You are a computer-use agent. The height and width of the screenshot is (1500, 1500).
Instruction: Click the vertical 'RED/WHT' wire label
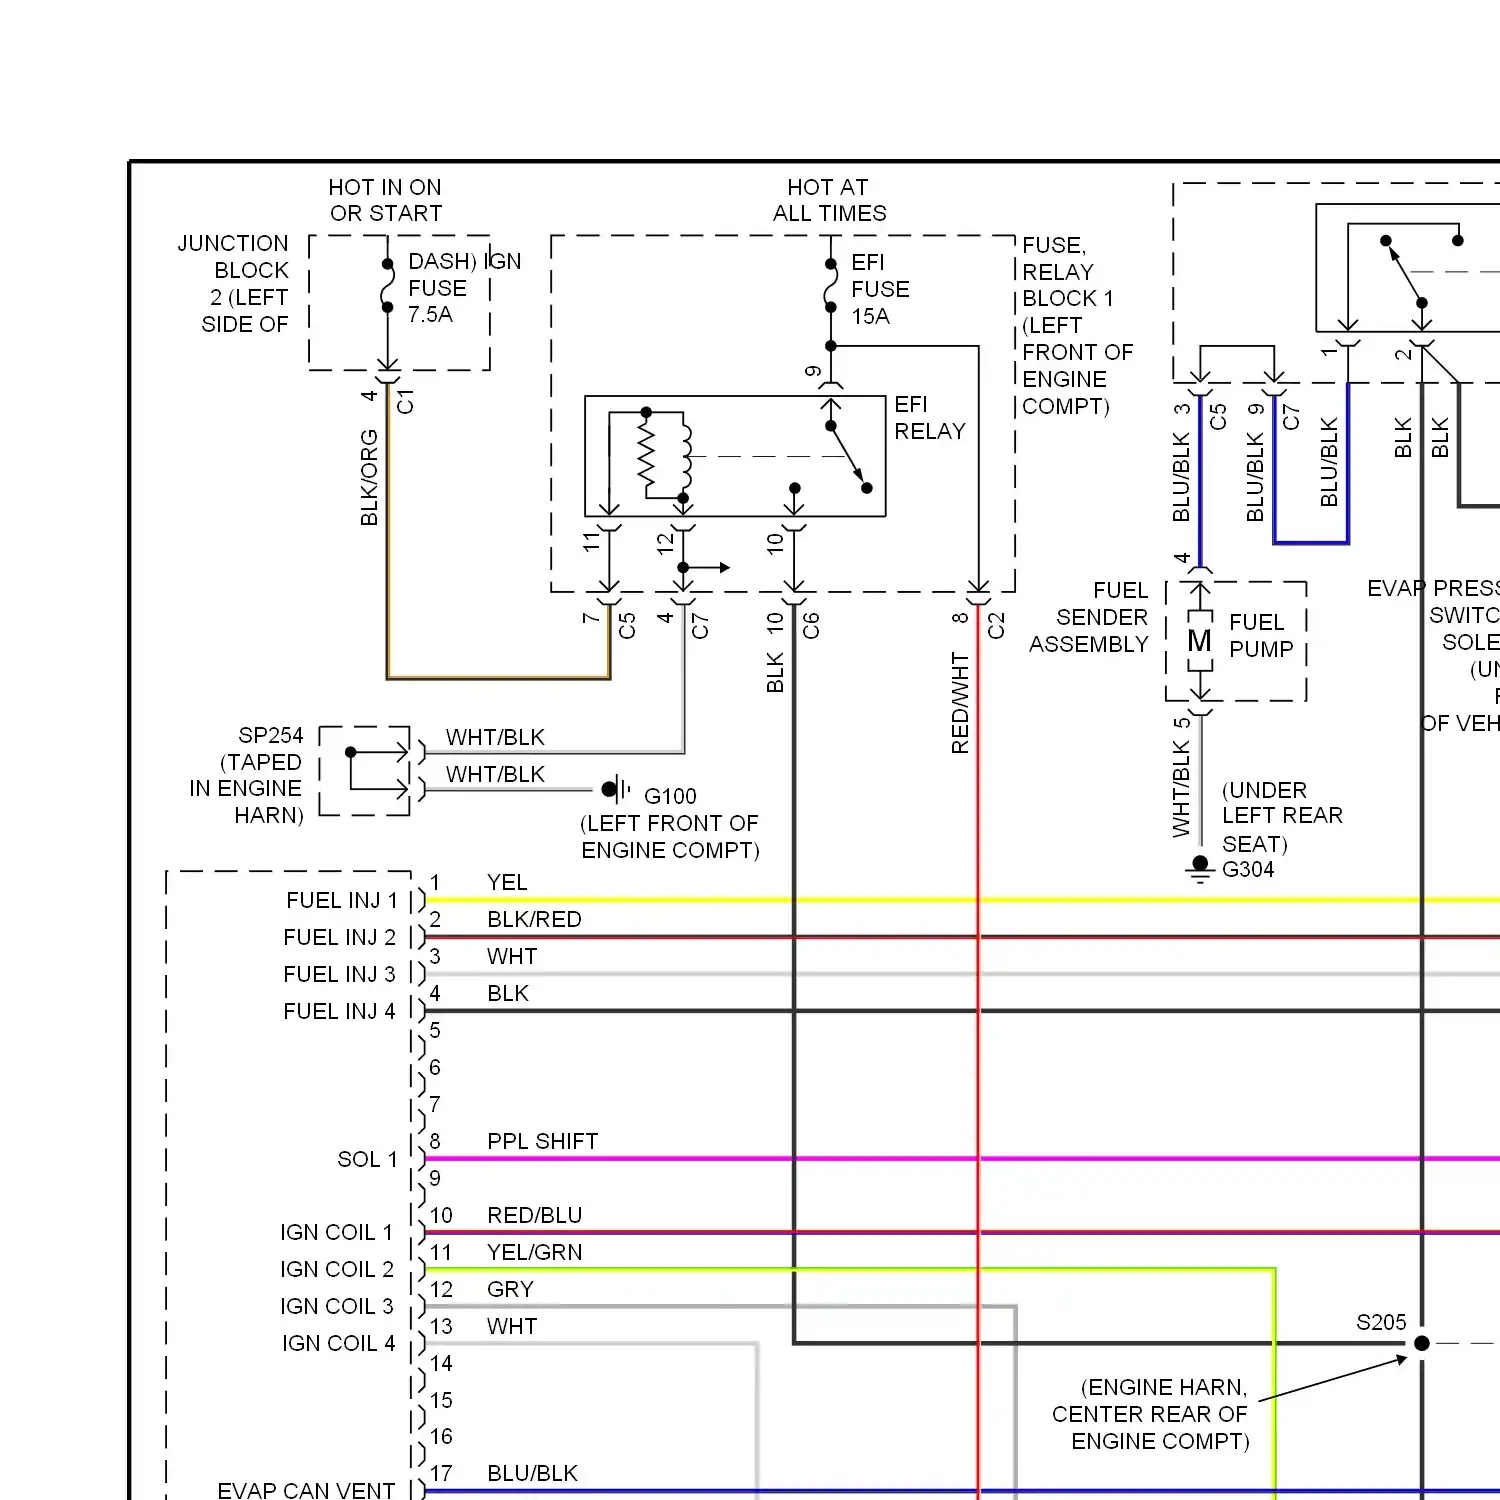[960, 703]
